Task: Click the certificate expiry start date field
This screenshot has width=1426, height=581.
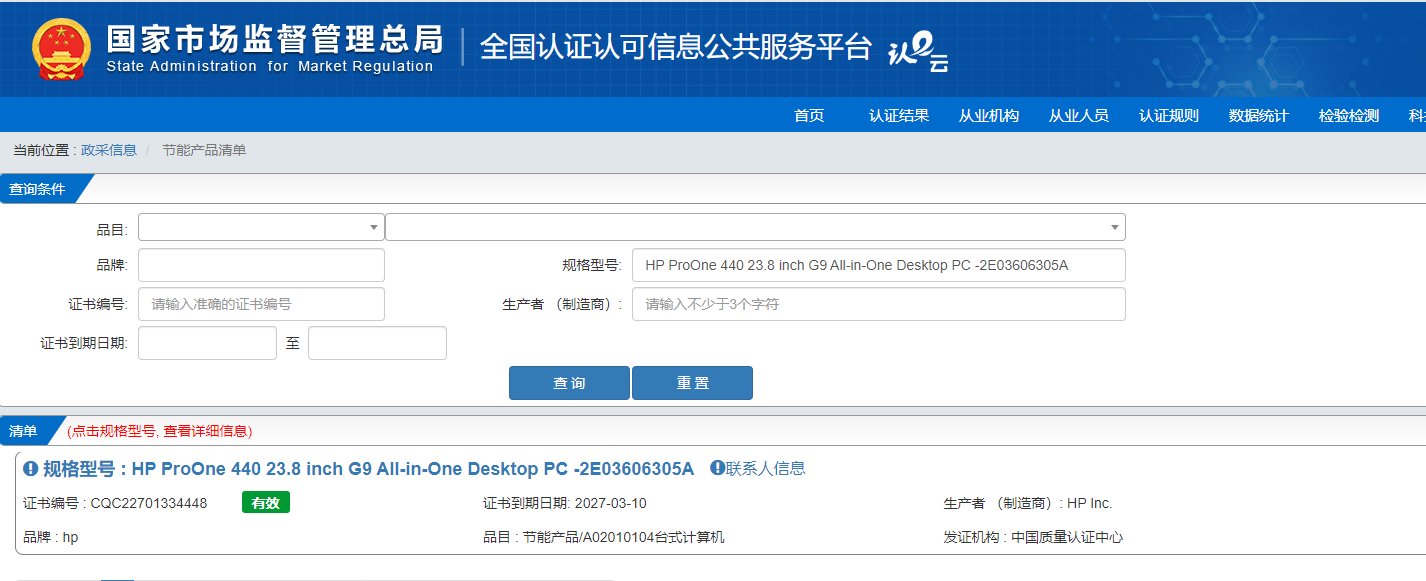Action: [x=207, y=343]
